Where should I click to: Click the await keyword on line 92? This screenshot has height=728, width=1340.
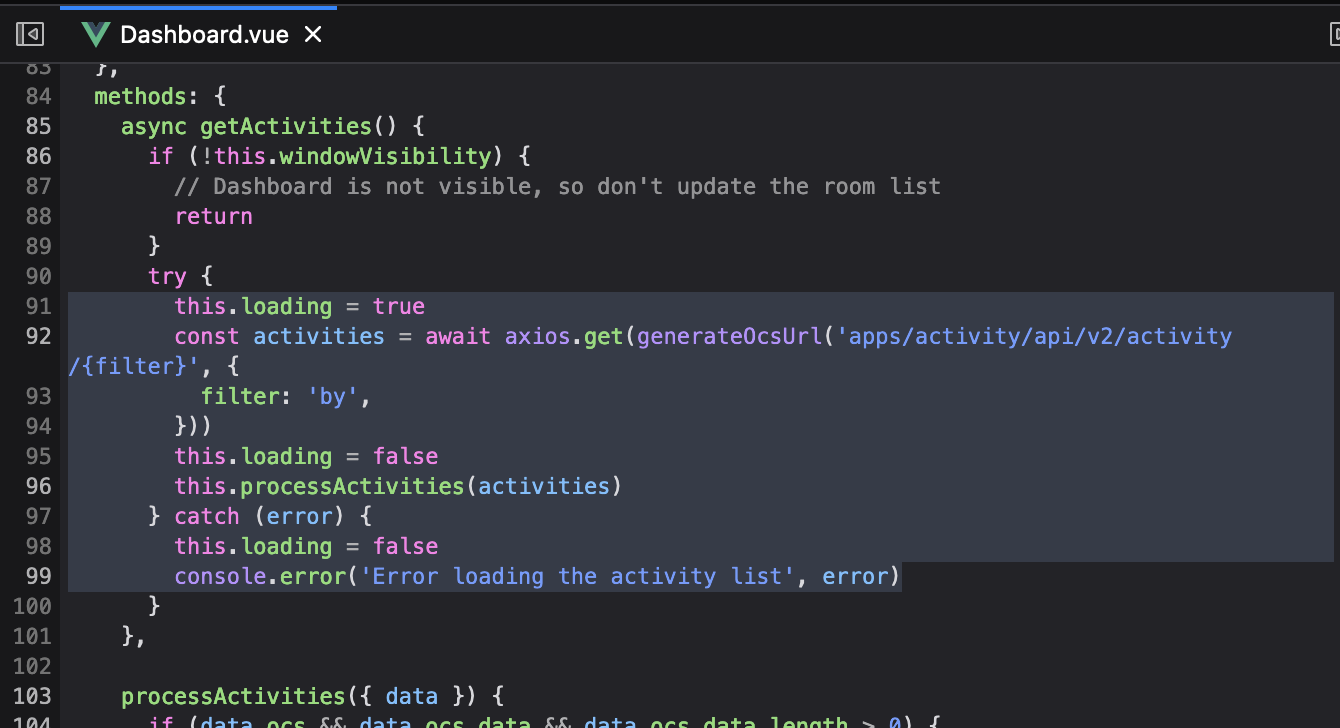pos(458,336)
